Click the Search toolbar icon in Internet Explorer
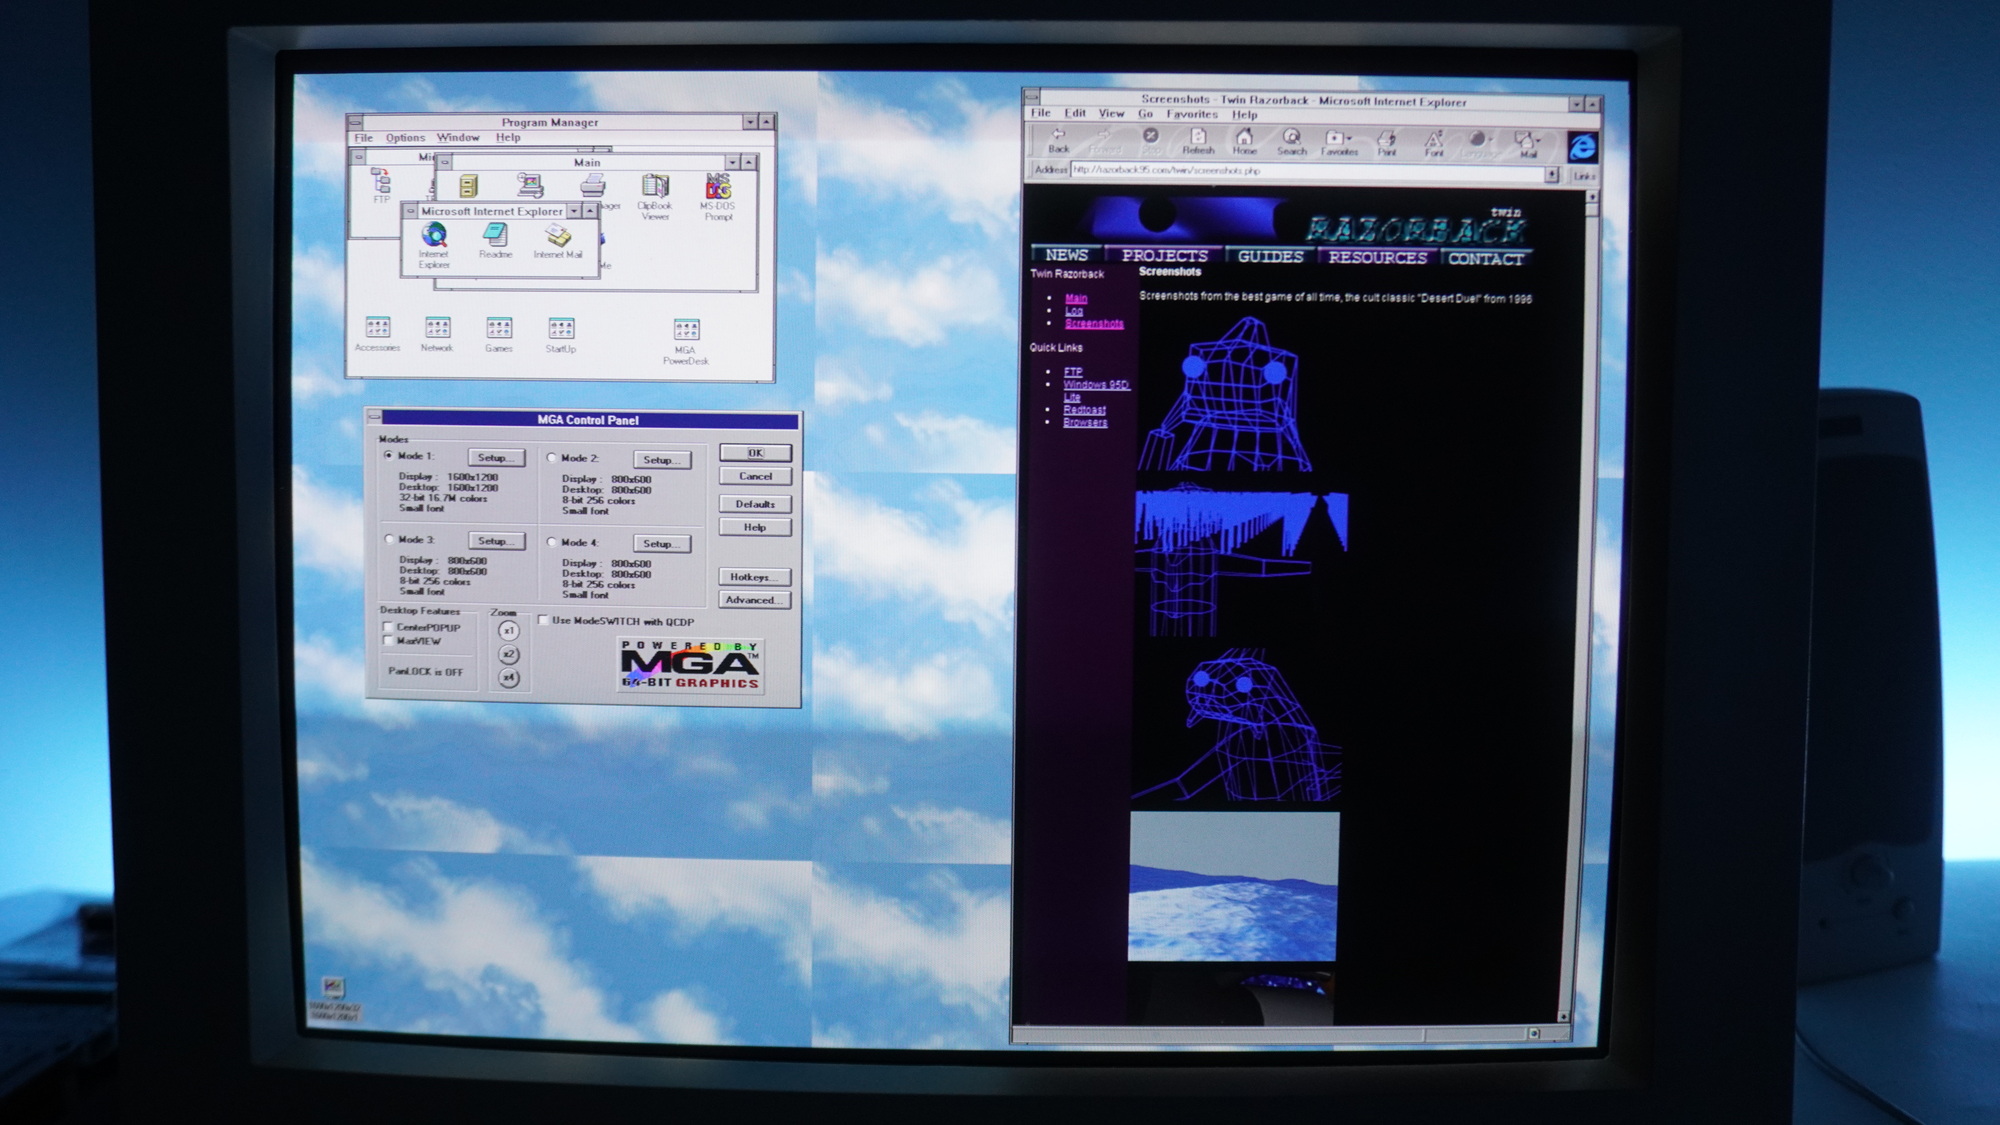 [x=1292, y=141]
